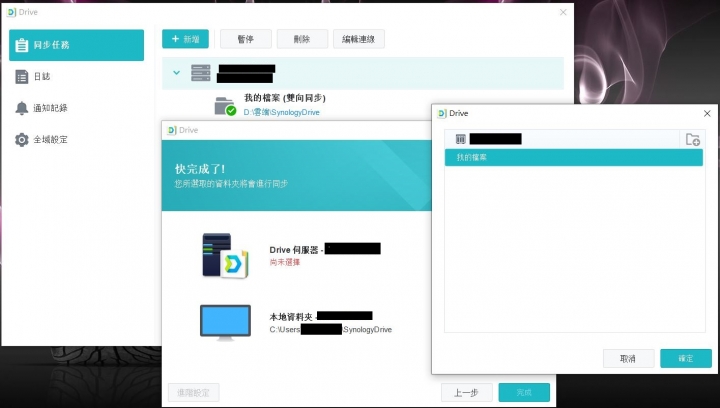Click the 進階設定 button in wizard
Viewport: 720px width, 408px height.
tap(193, 392)
